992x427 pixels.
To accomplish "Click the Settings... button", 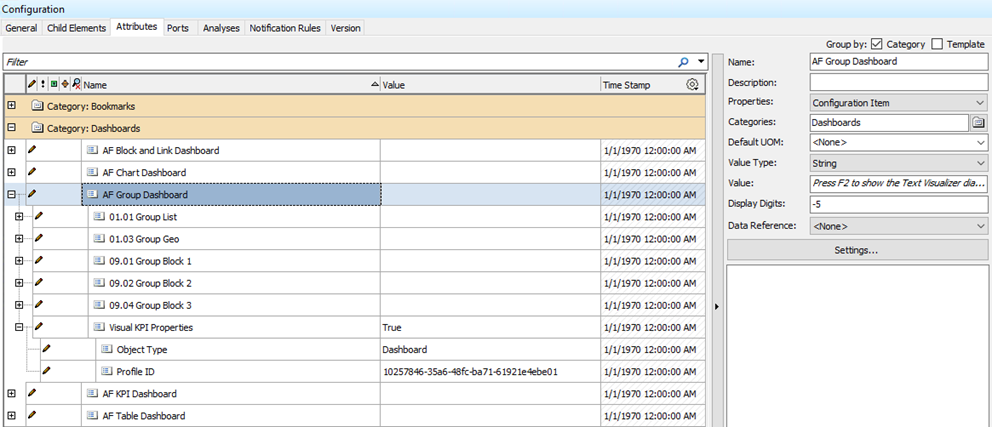I will pyautogui.click(x=856, y=250).
